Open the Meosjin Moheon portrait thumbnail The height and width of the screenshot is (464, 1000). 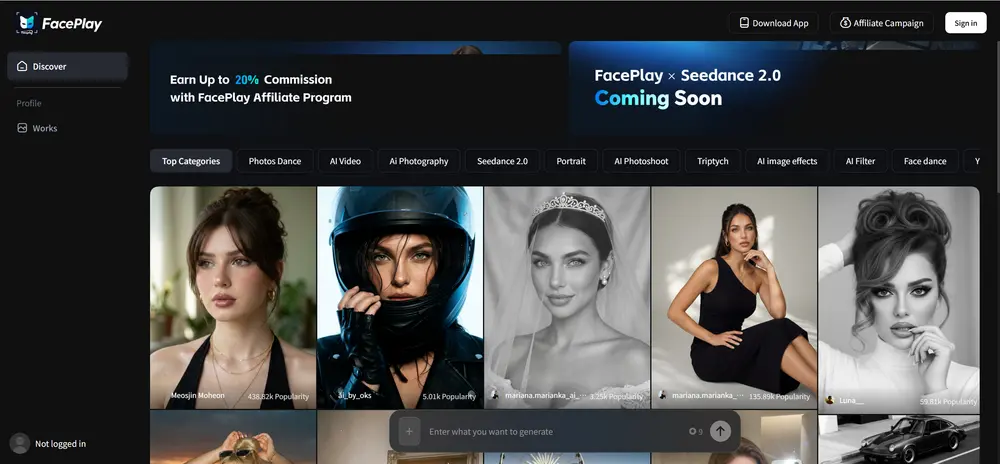pyautogui.click(x=233, y=297)
